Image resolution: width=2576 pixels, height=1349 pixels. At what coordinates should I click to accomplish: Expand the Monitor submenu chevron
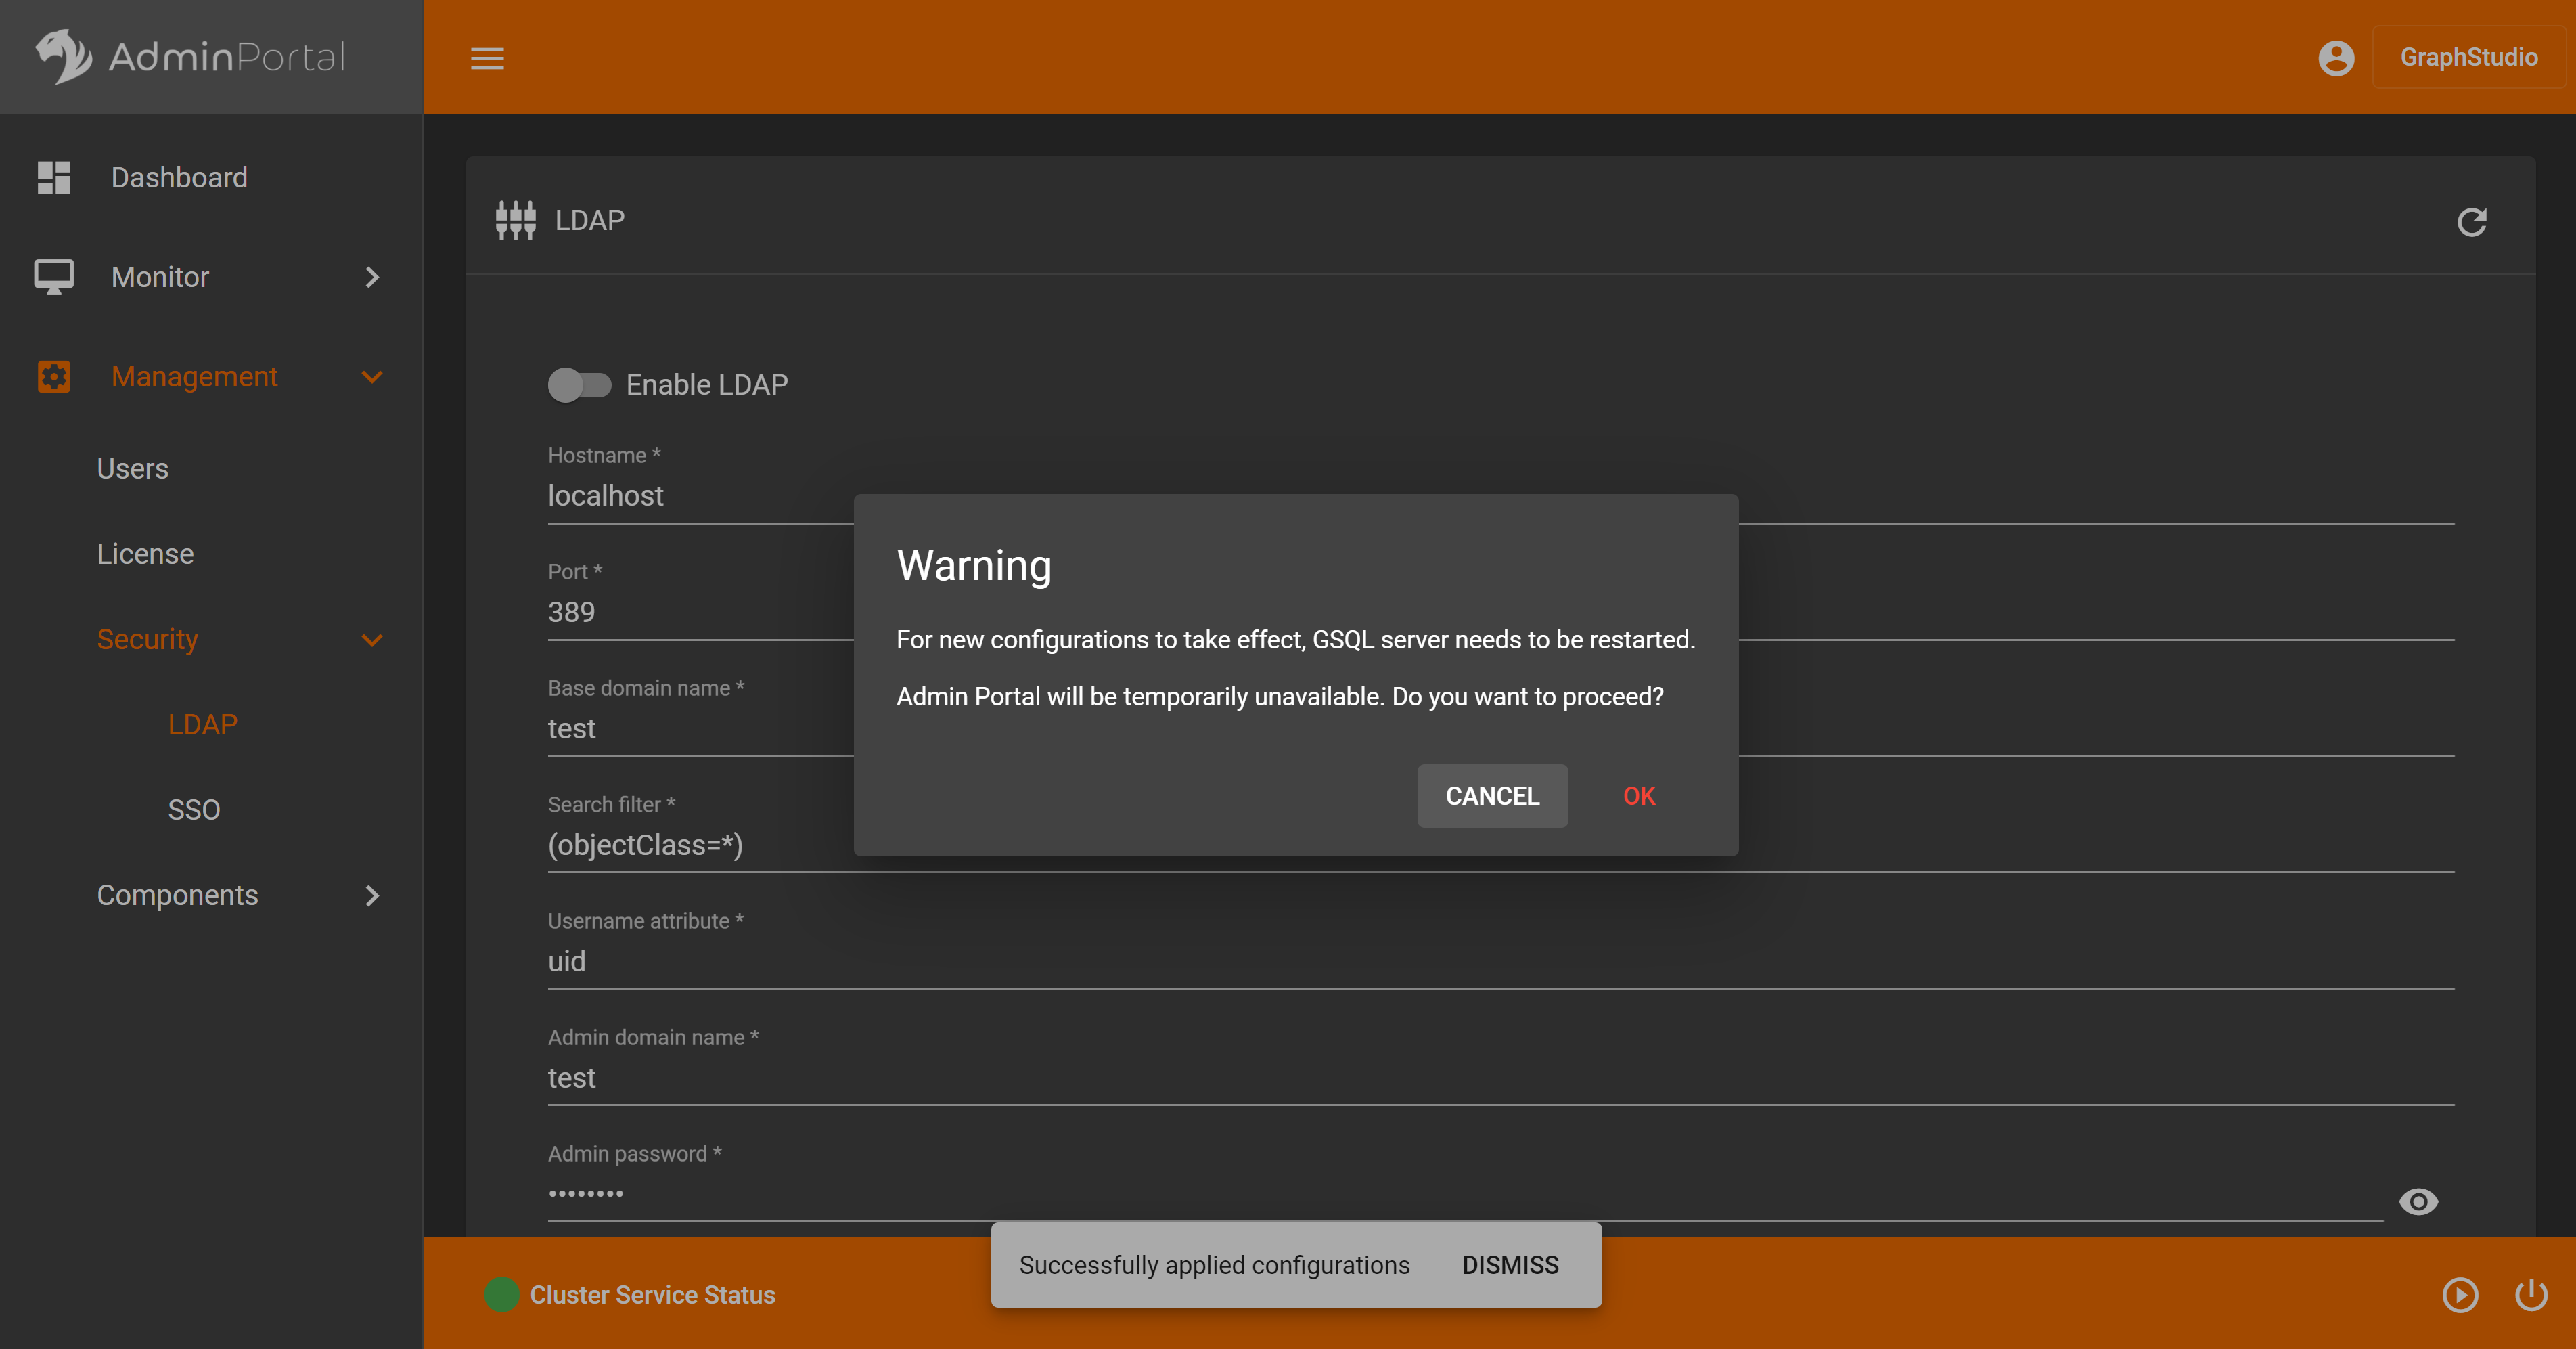(x=372, y=277)
